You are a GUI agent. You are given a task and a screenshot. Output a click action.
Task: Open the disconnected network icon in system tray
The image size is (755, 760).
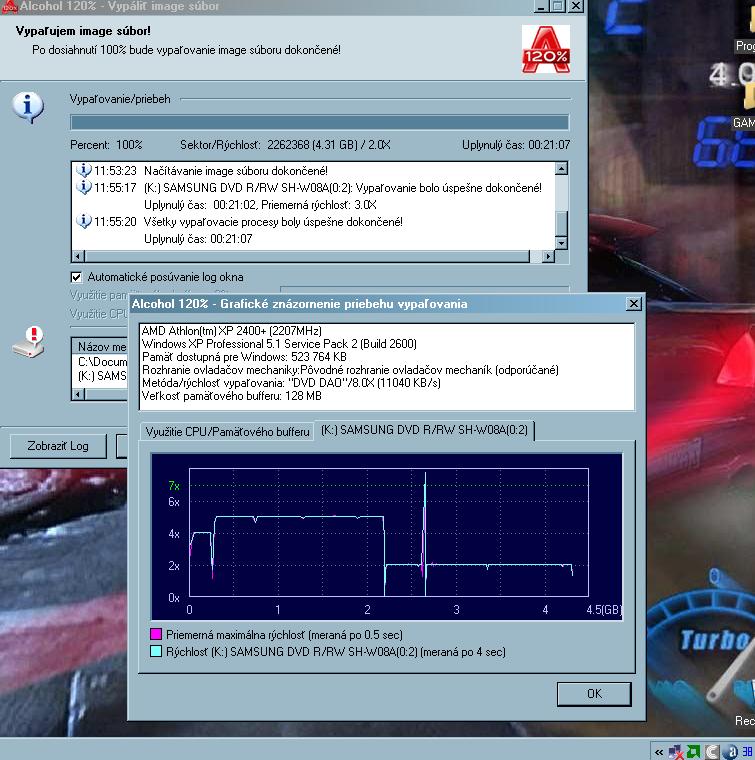pos(676,751)
